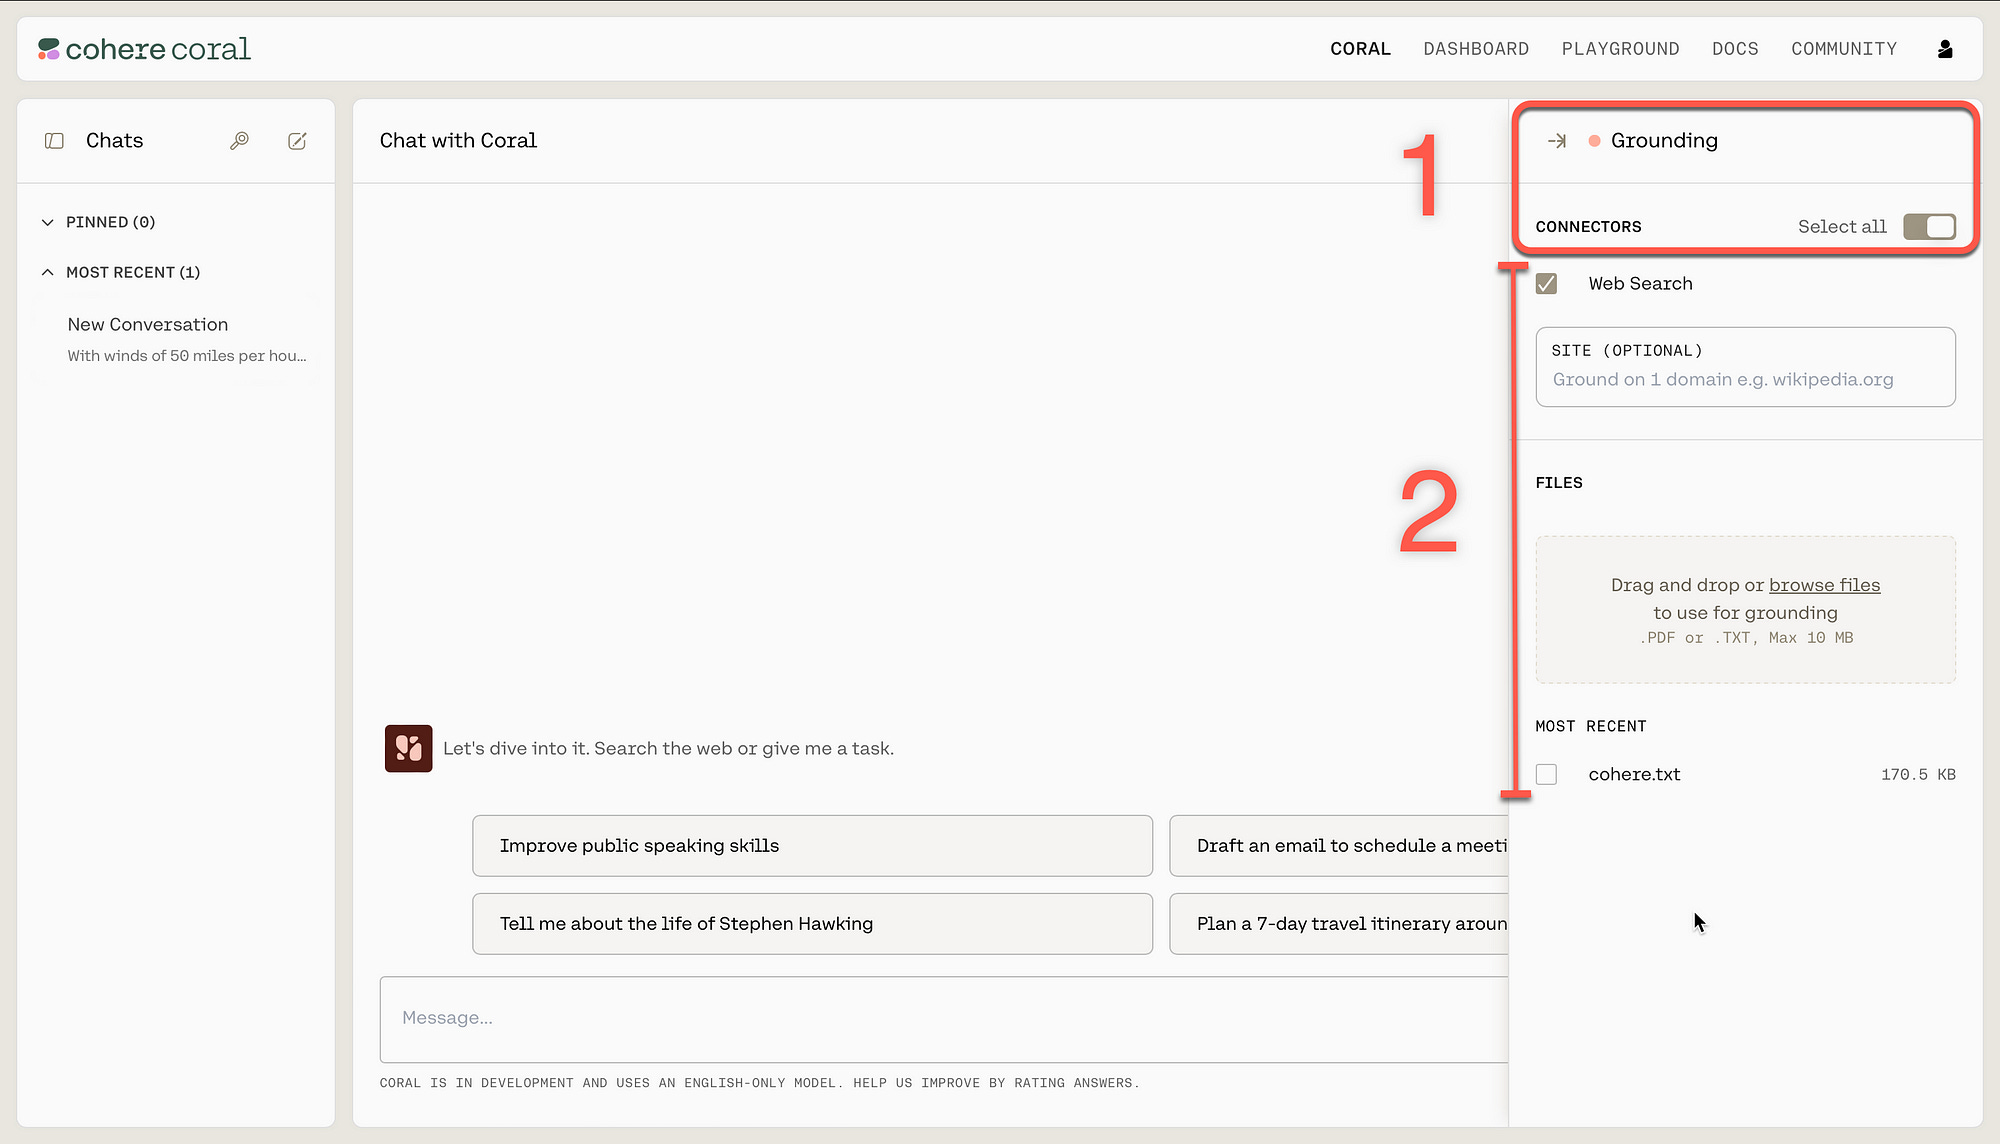2000x1144 pixels.
Task: Click the Coral bot avatar icon
Action: (x=408, y=748)
